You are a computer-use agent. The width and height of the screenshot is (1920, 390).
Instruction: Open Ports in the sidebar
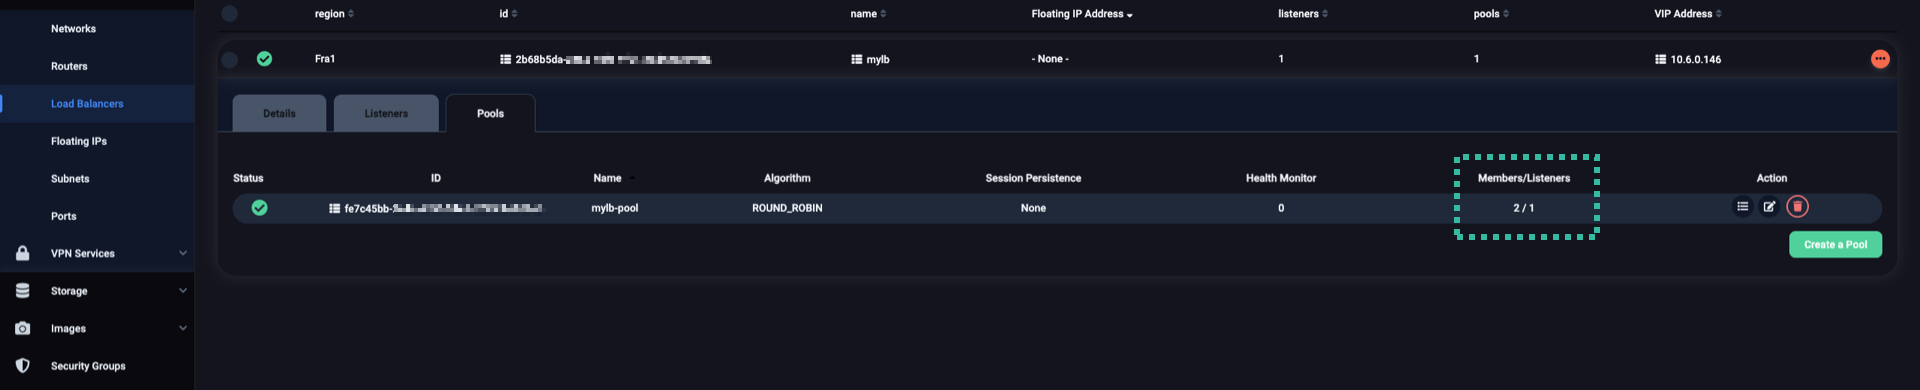64,216
